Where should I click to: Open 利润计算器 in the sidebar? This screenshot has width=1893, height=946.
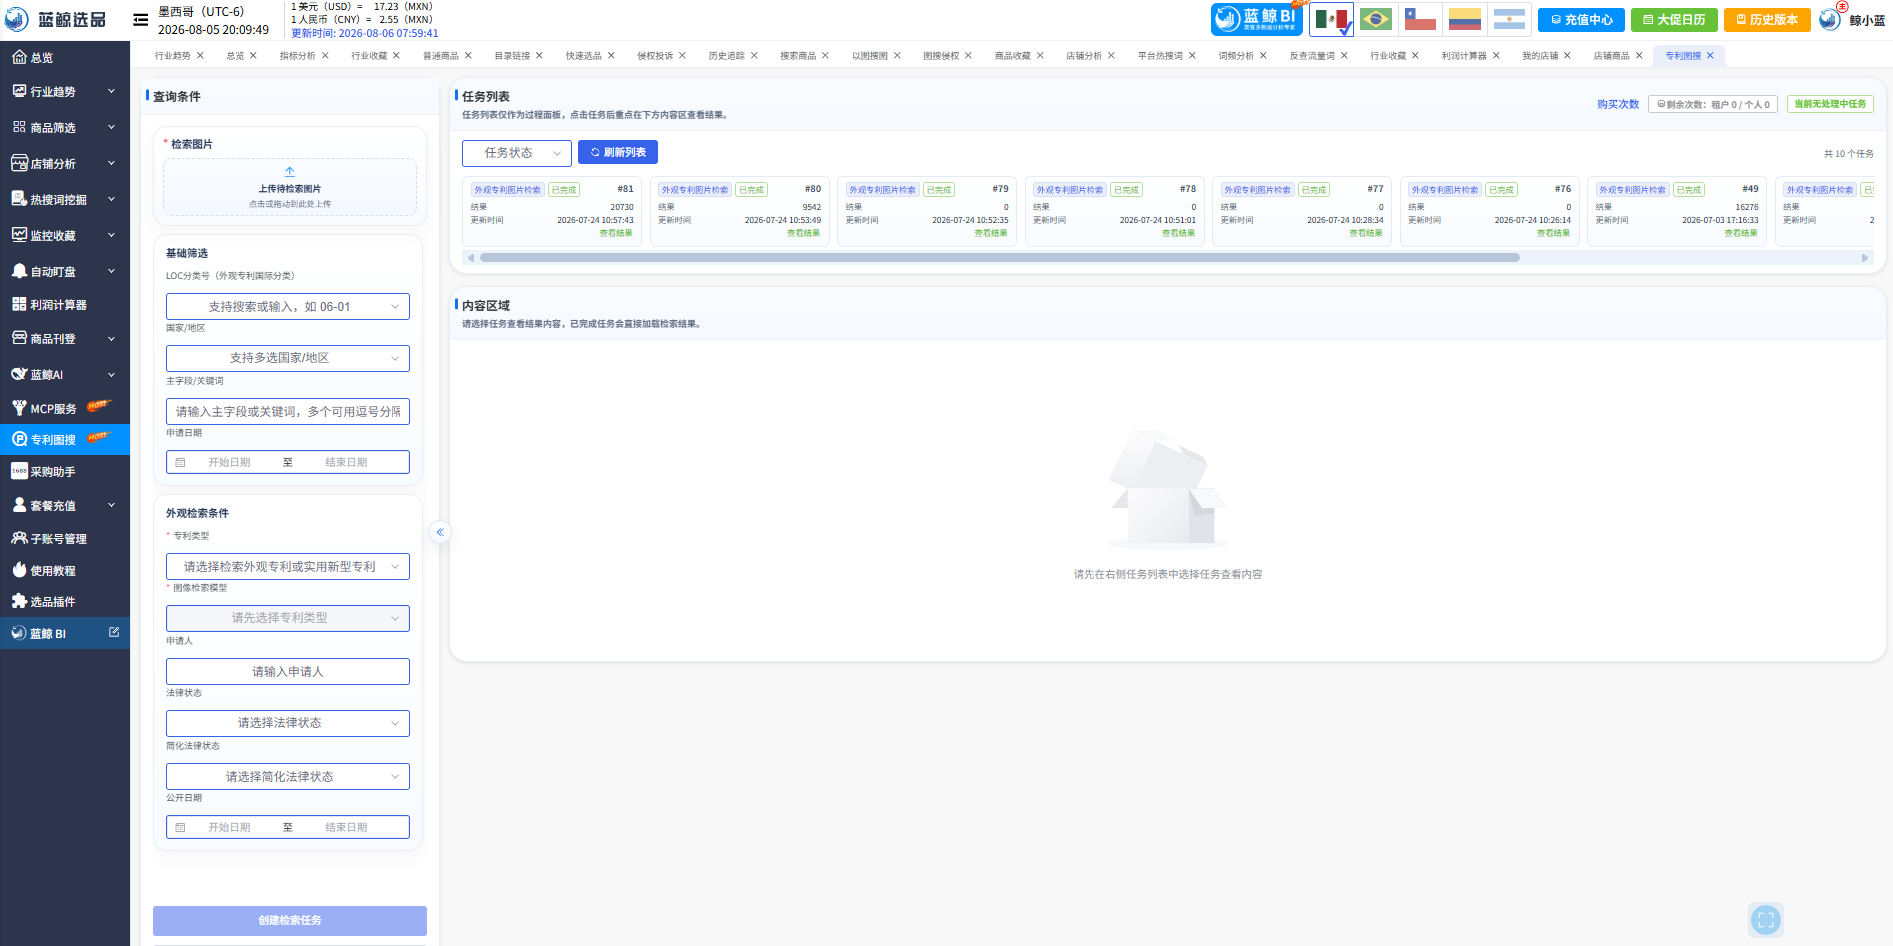coord(65,305)
